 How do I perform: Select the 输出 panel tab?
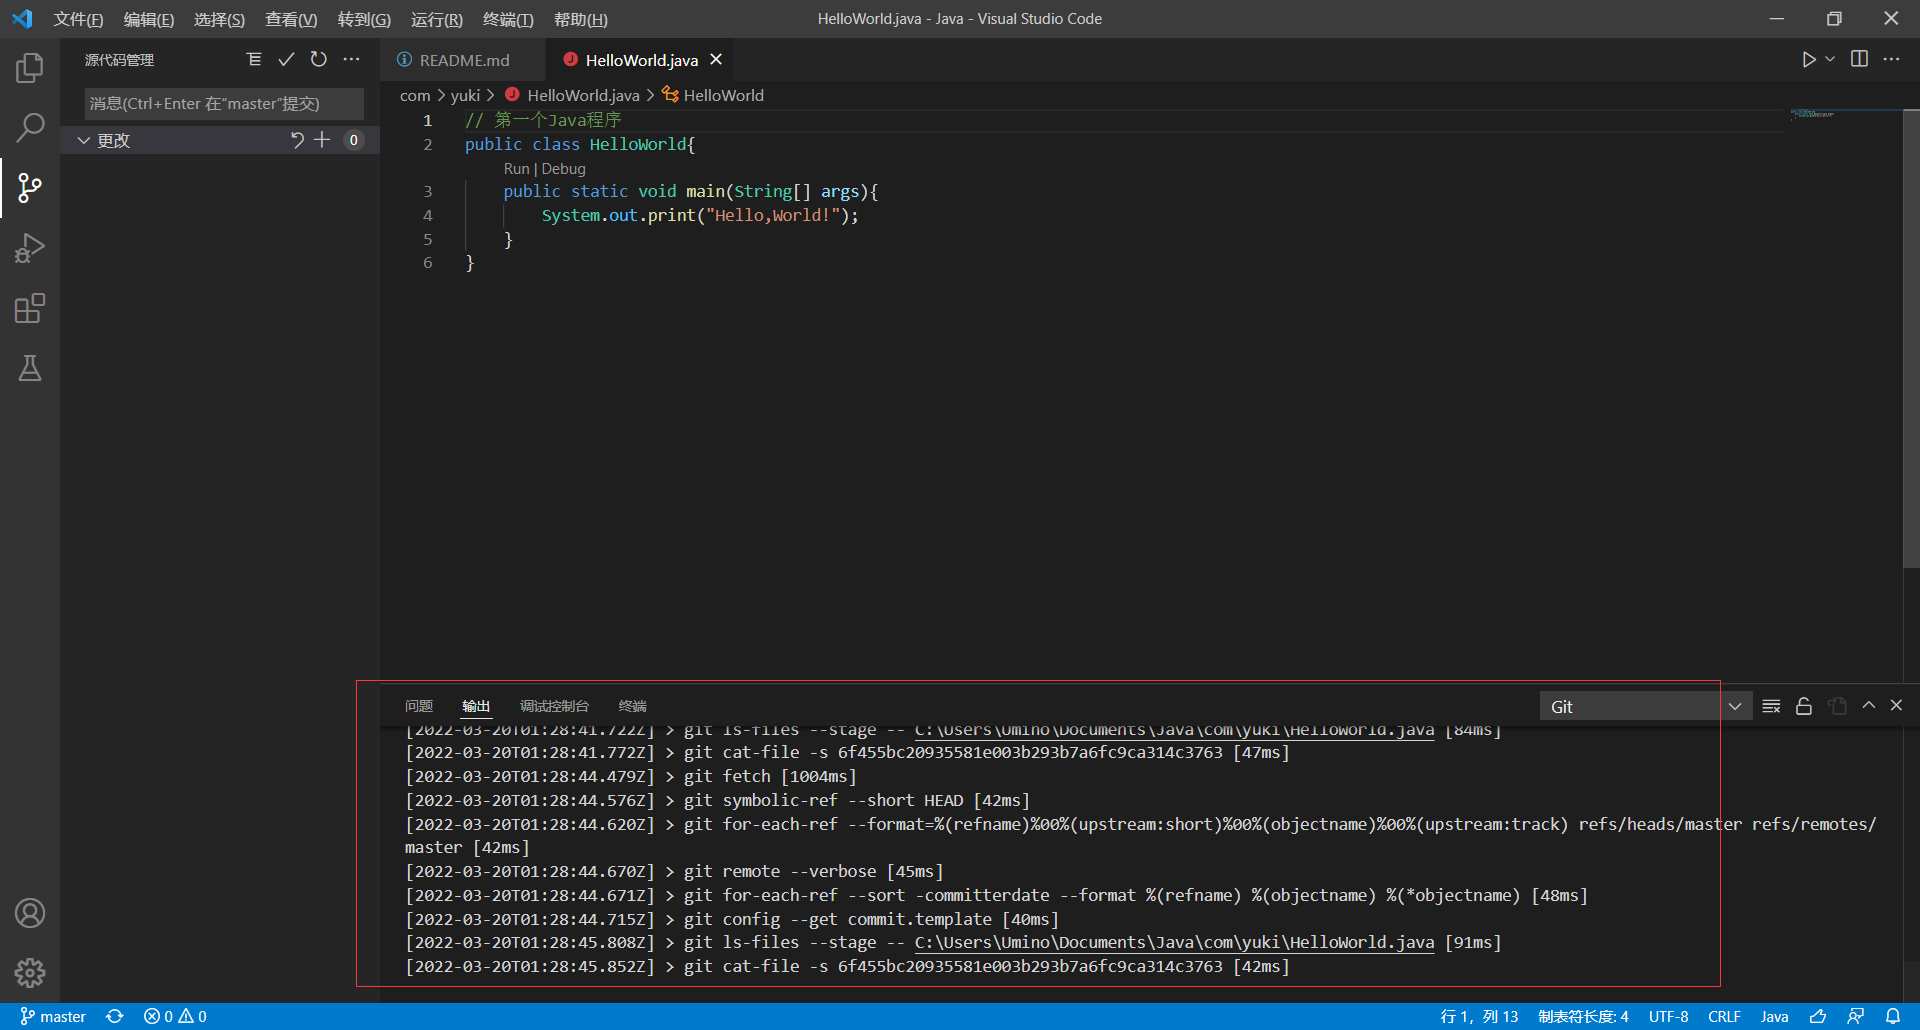point(476,706)
